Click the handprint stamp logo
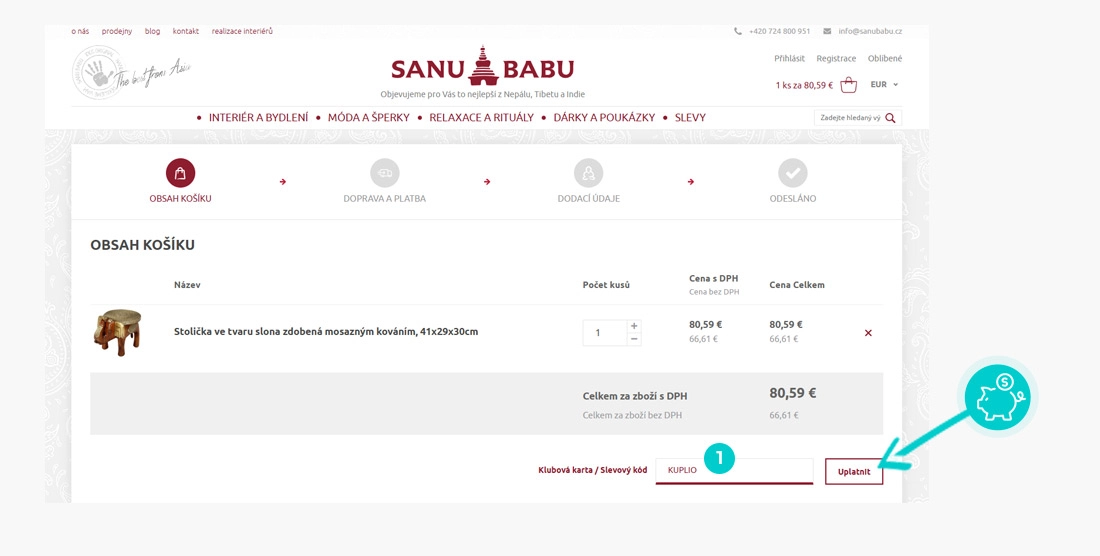Viewport: 1100px width, 556px height. [x=97, y=73]
